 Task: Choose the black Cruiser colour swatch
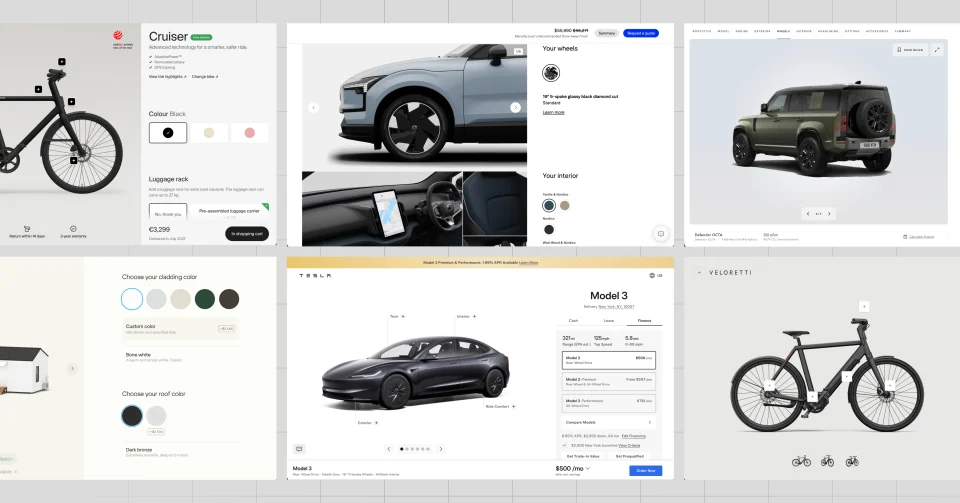click(168, 133)
